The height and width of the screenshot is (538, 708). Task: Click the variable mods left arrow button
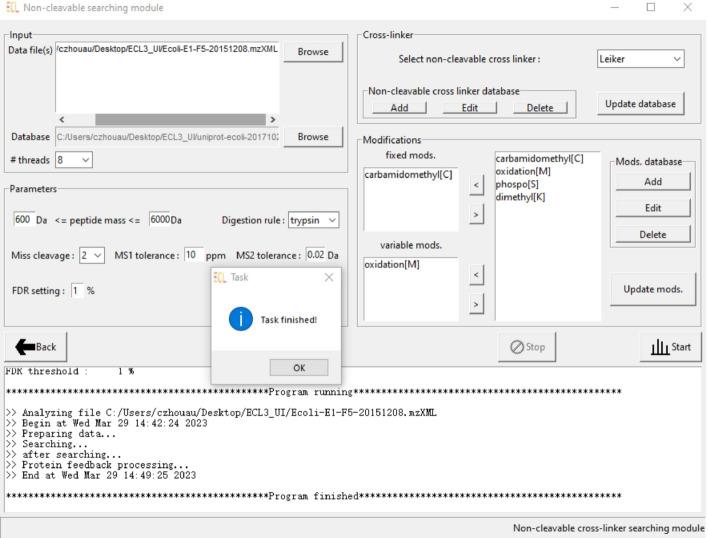click(x=476, y=273)
